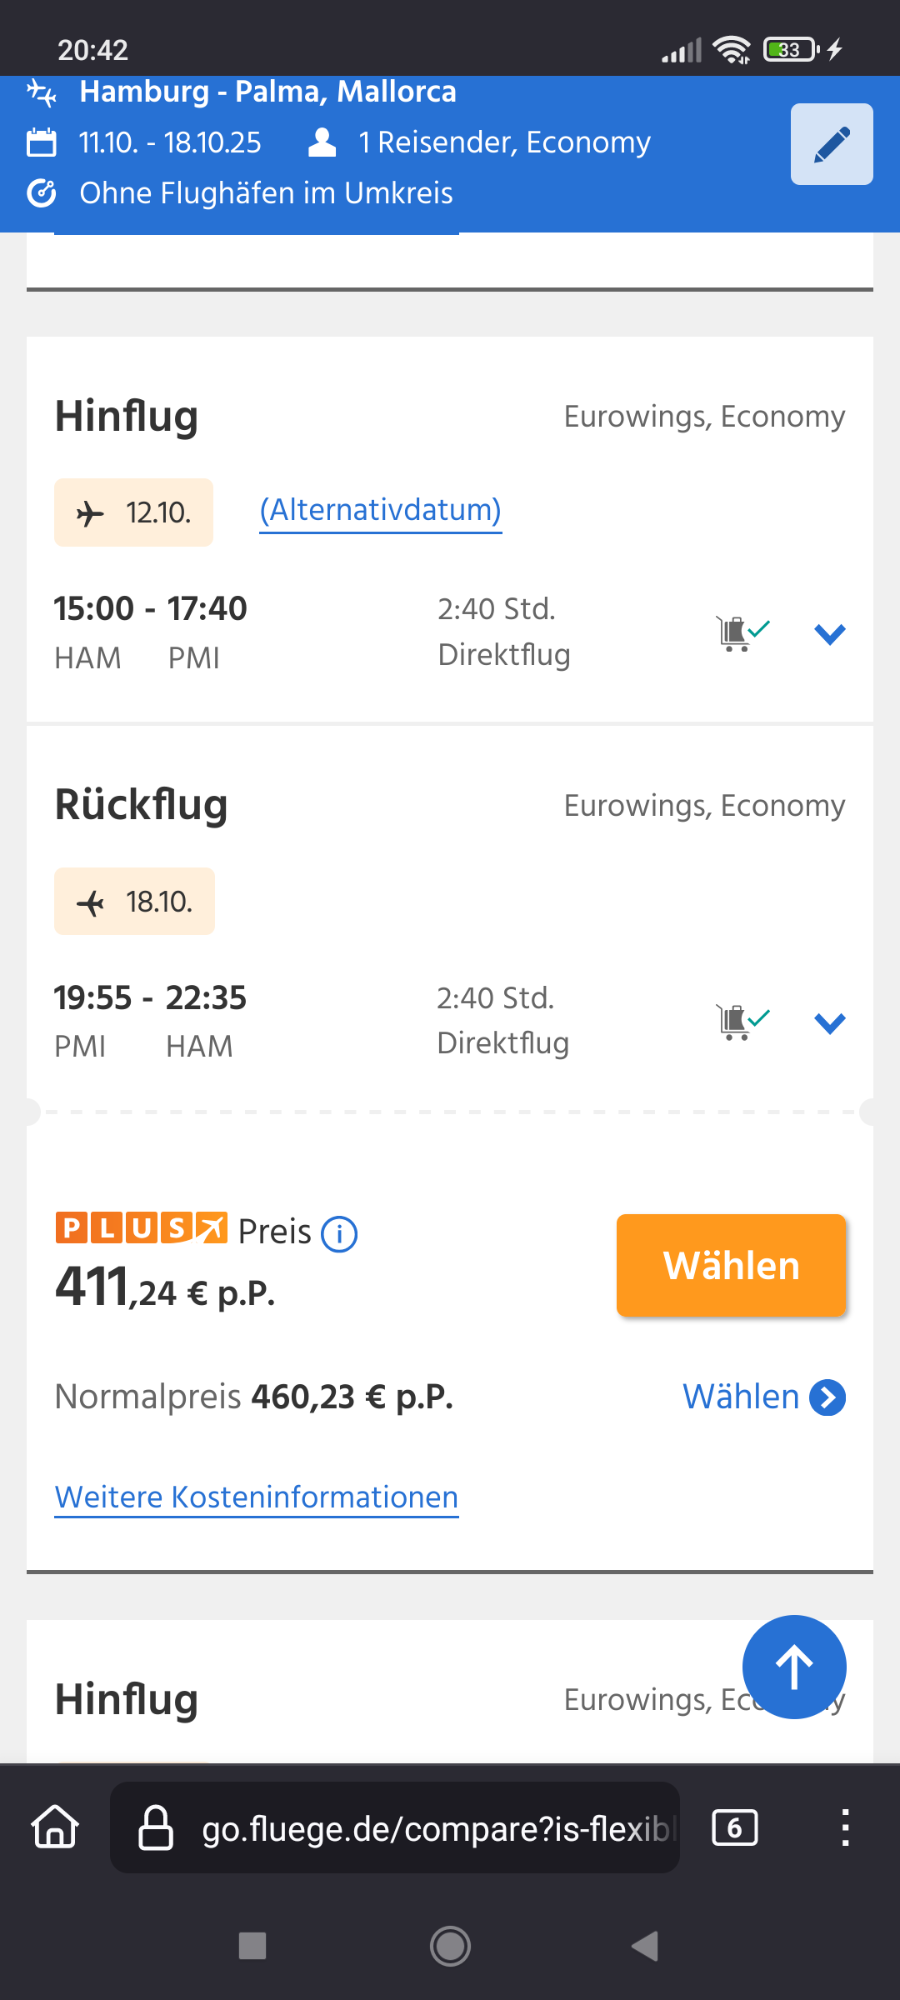Select the 12.10. Hinflug date chip
Image resolution: width=900 pixels, height=2000 pixels.
coord(134,513)
